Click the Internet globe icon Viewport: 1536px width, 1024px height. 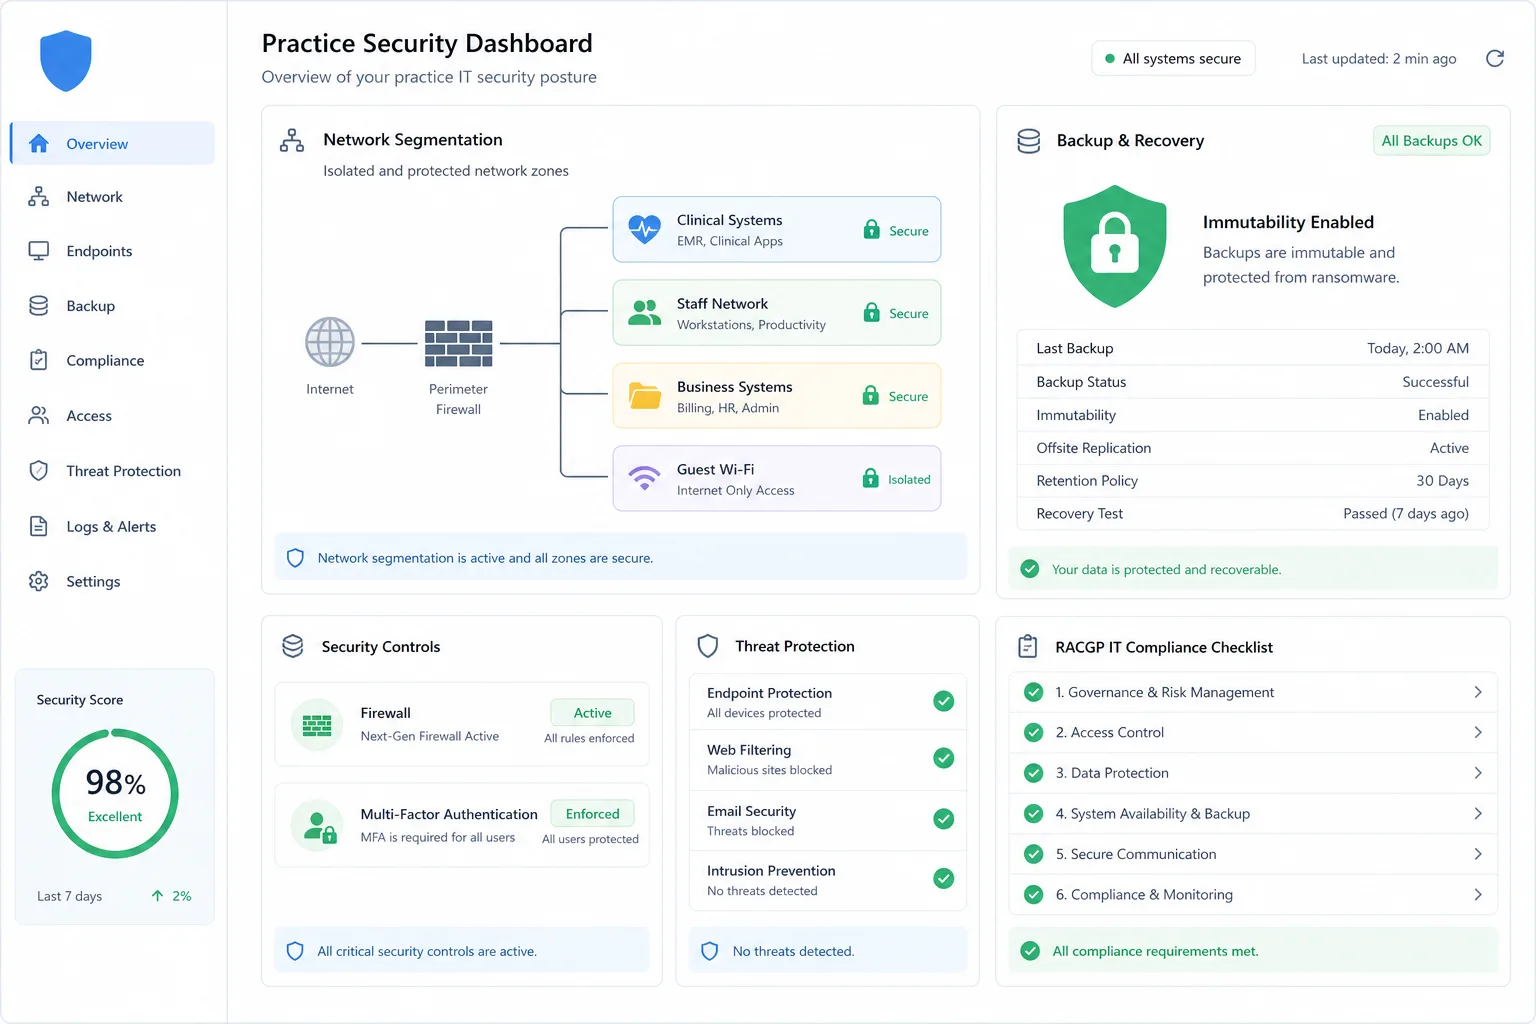click(330, 342)
